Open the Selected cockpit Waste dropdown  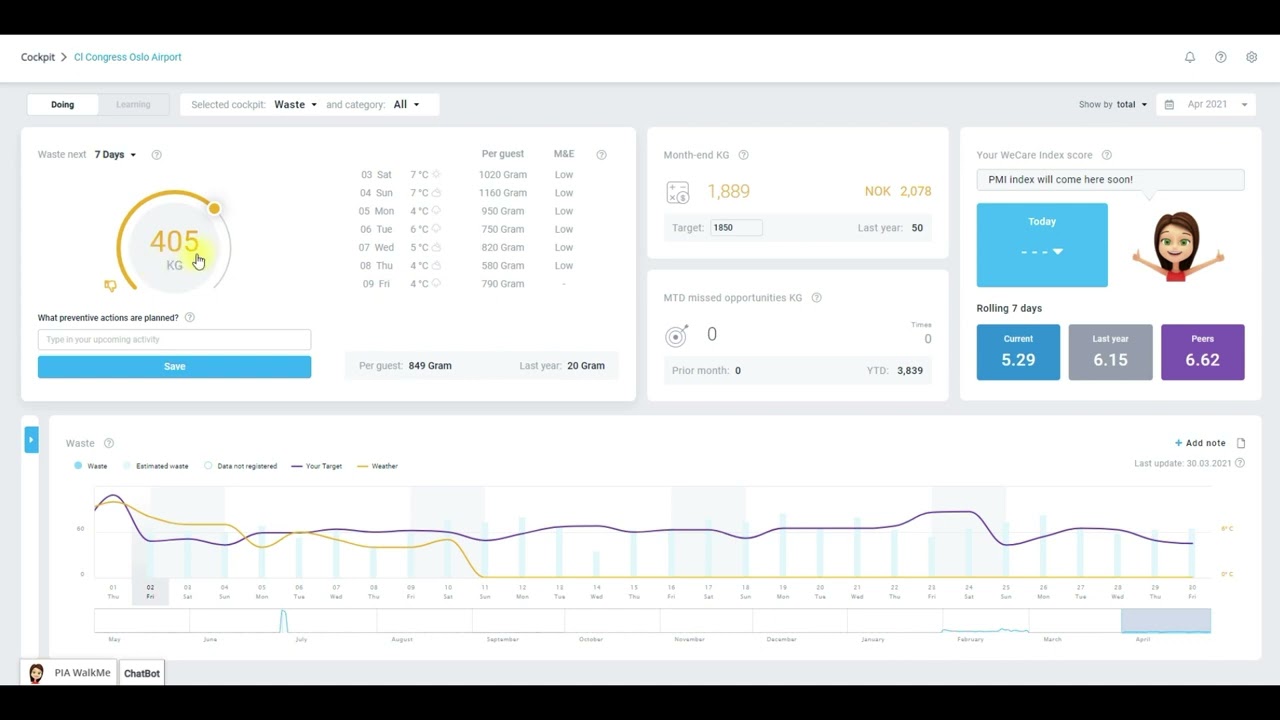[295, 104]
